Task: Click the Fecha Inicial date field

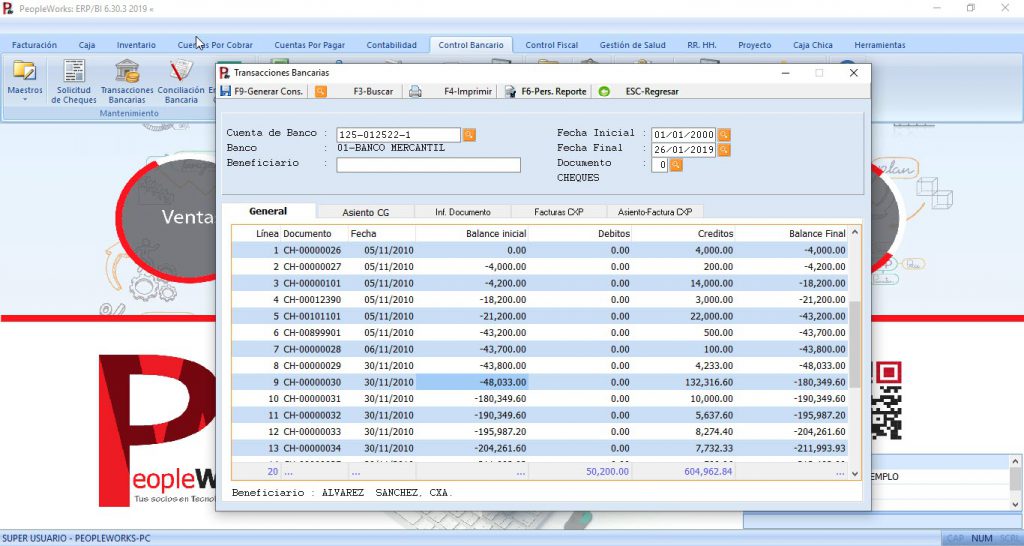Action: point(683,135)
